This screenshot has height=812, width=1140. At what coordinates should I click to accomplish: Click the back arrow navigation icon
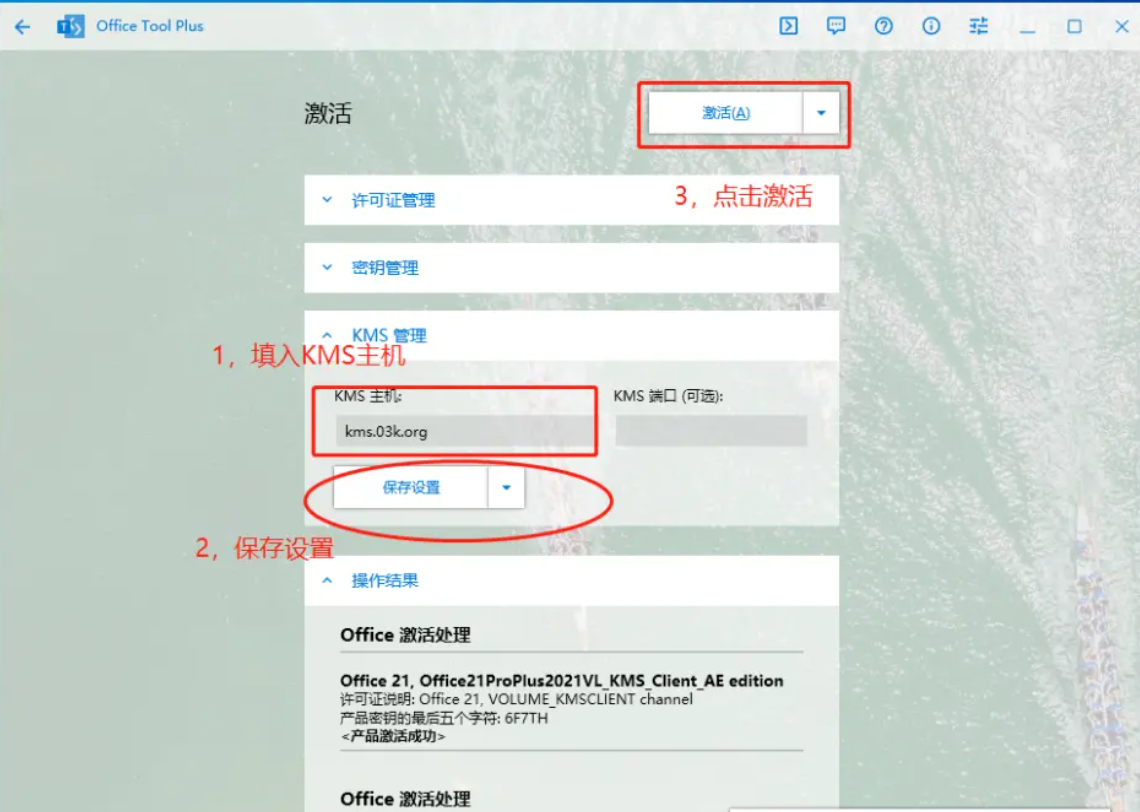(x=22, y=27)
